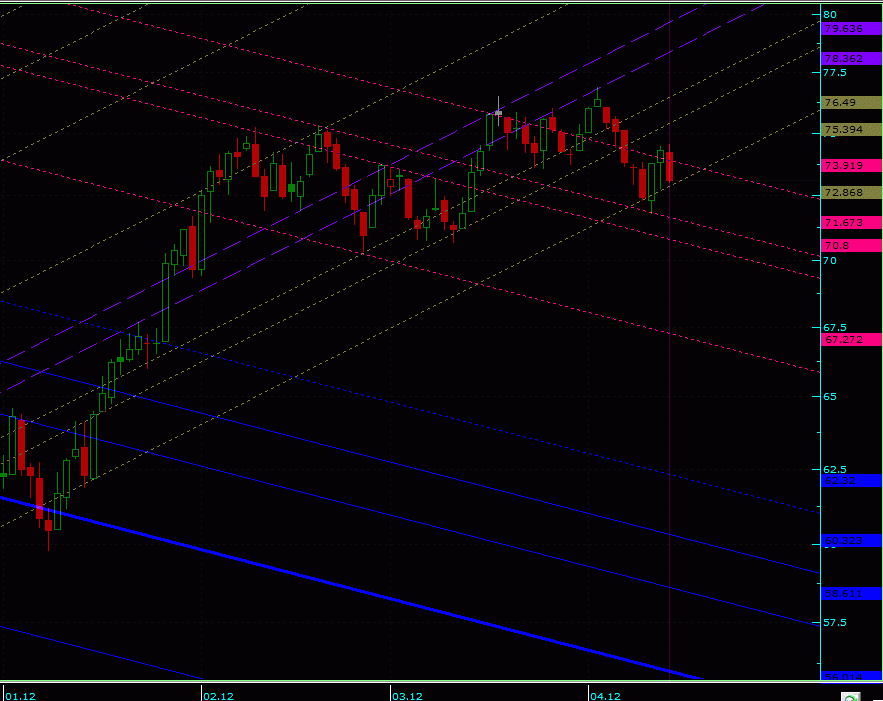Click the pink 70.8 price label
This screenshot has height=701, width=883.
pyautogui.click(x=851, y=245)
